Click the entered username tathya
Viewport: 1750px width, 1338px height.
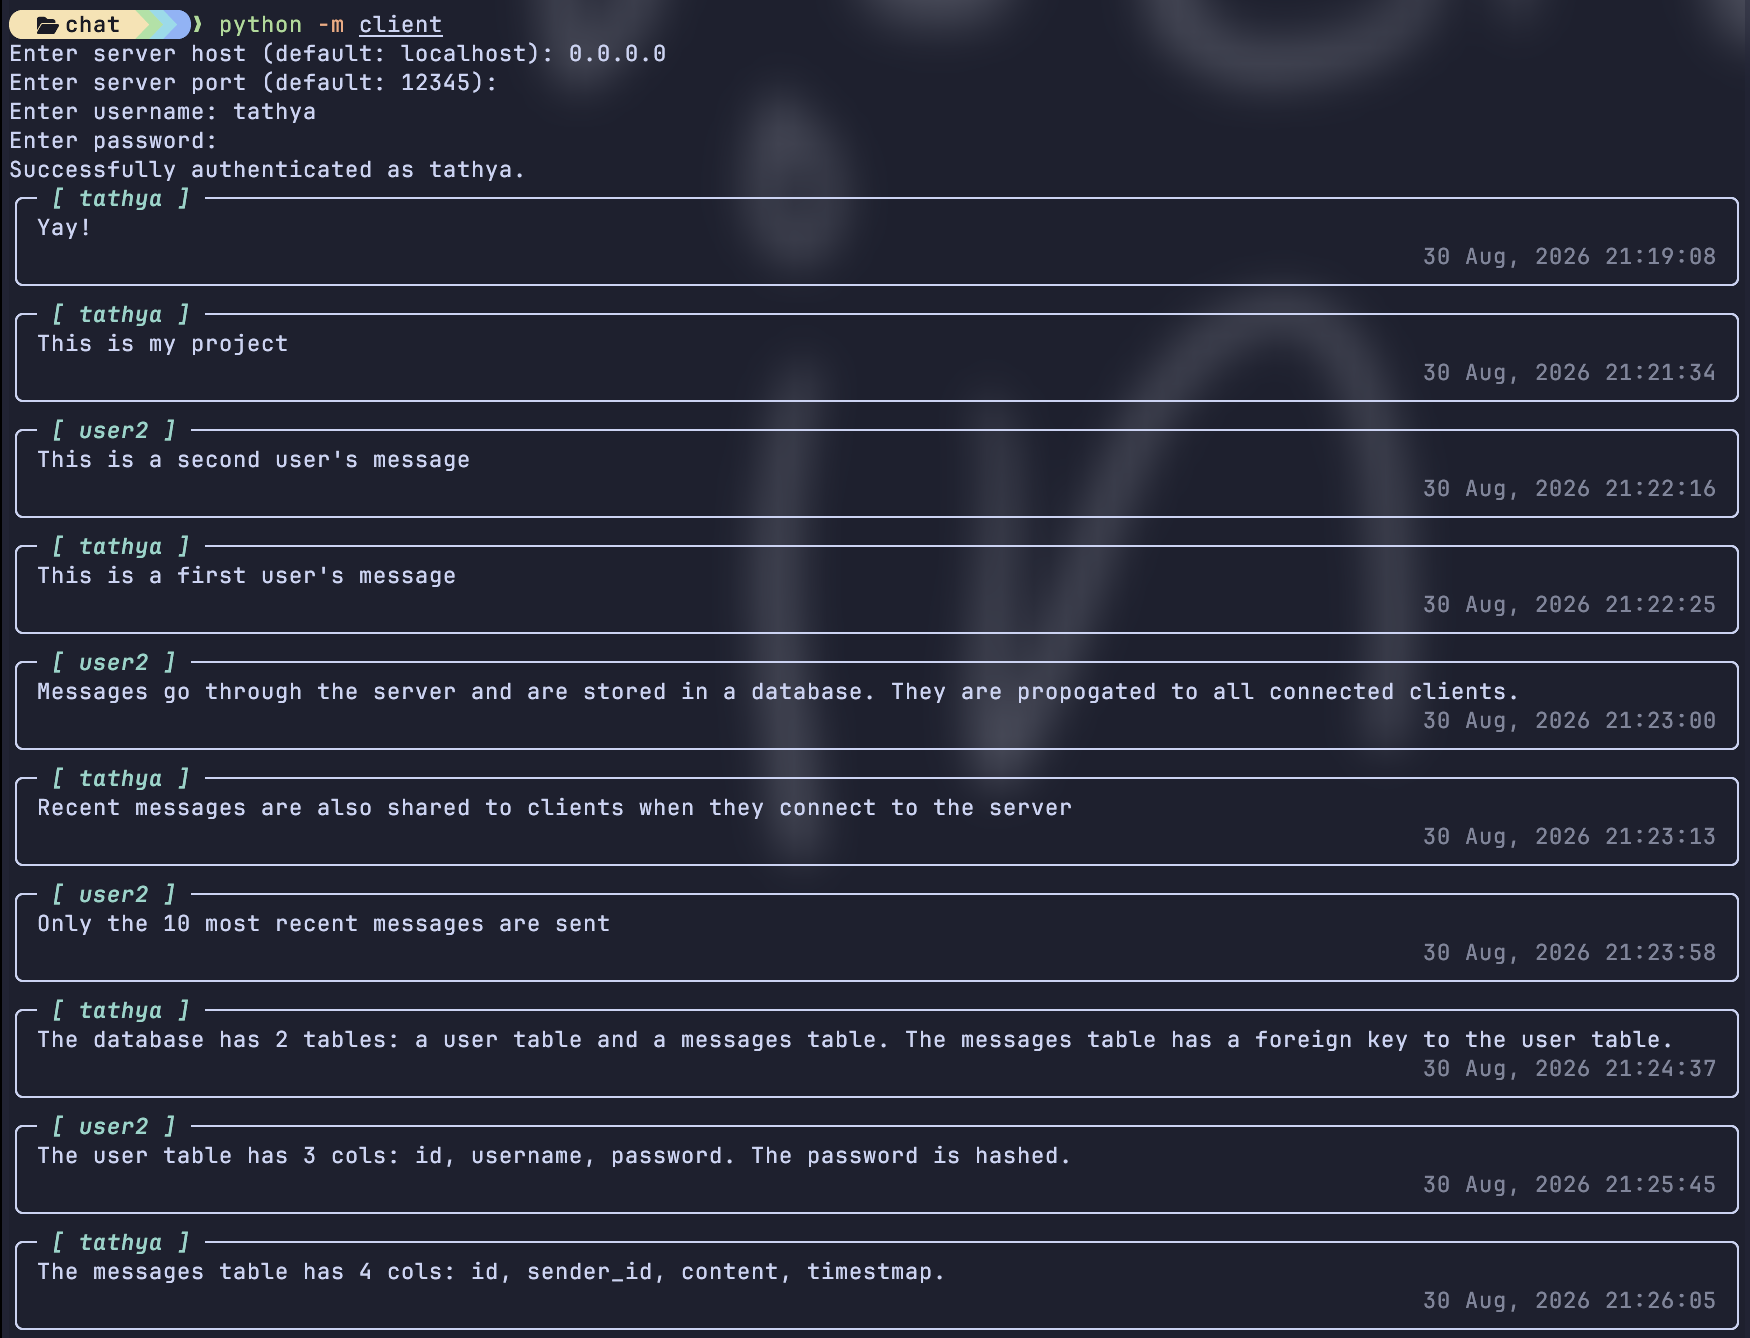[274, 112]
